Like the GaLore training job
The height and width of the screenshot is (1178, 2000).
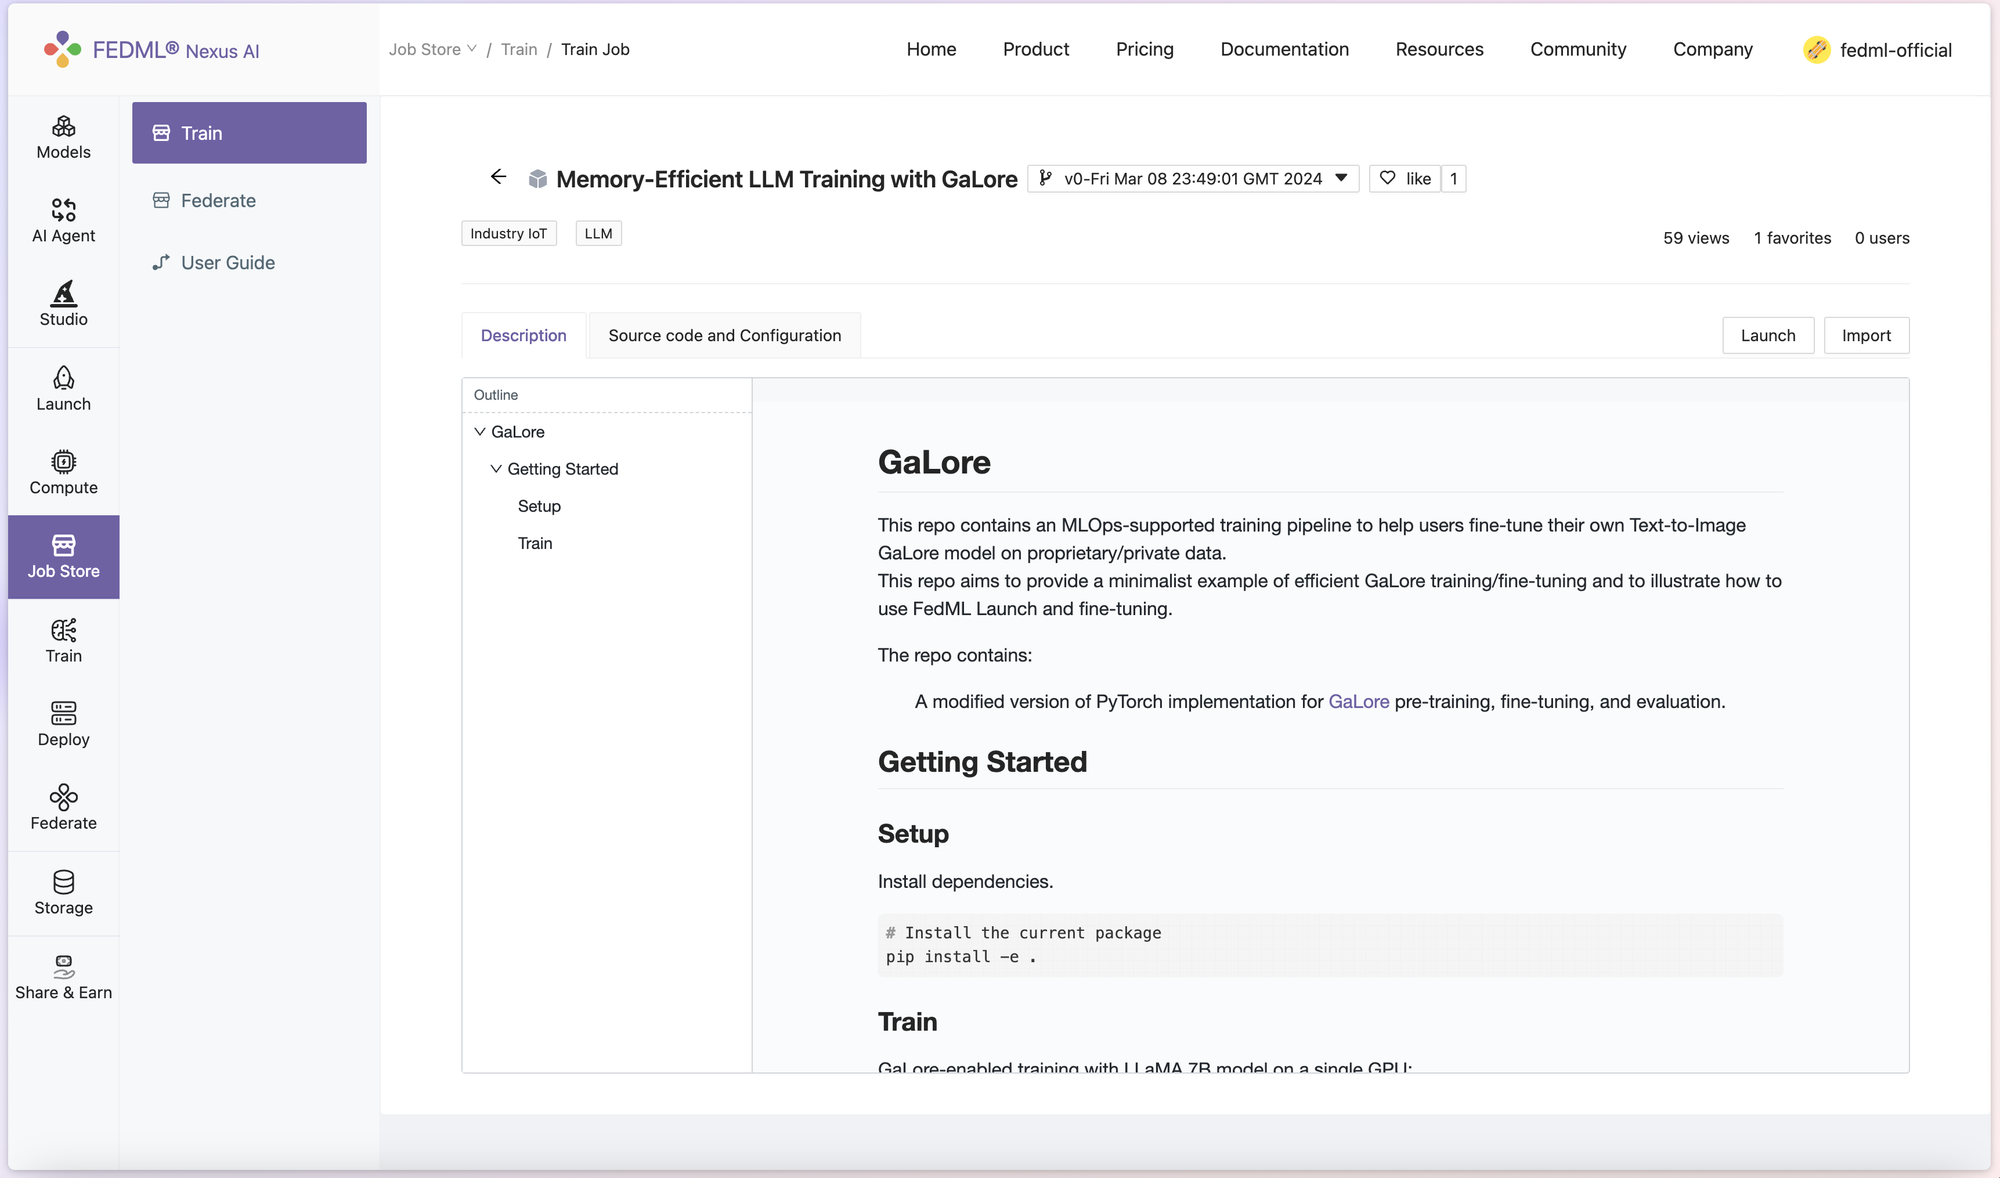(1405, 178)
